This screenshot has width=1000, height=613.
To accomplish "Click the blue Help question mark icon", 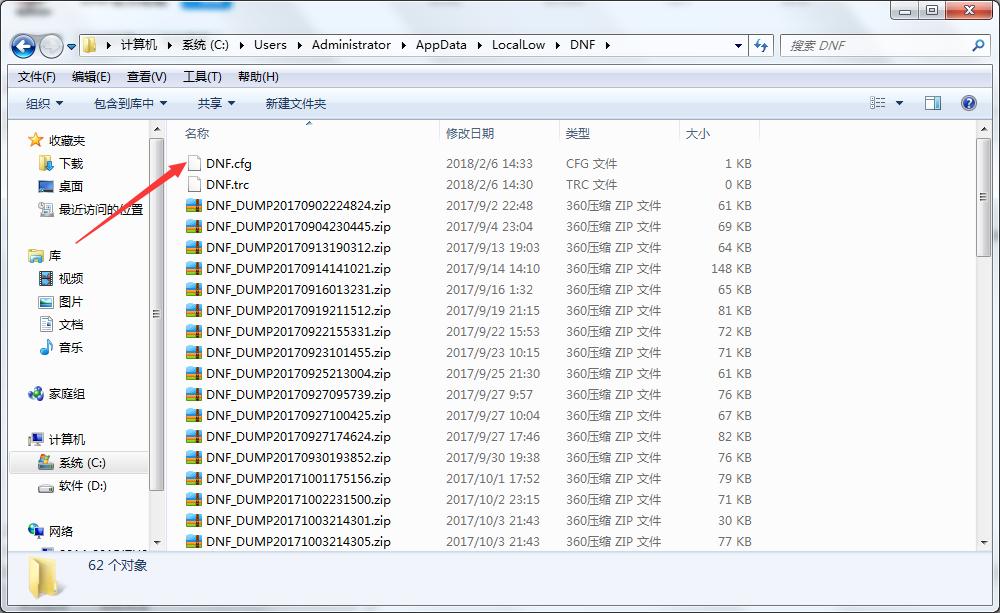I will (x=967, y=103).
